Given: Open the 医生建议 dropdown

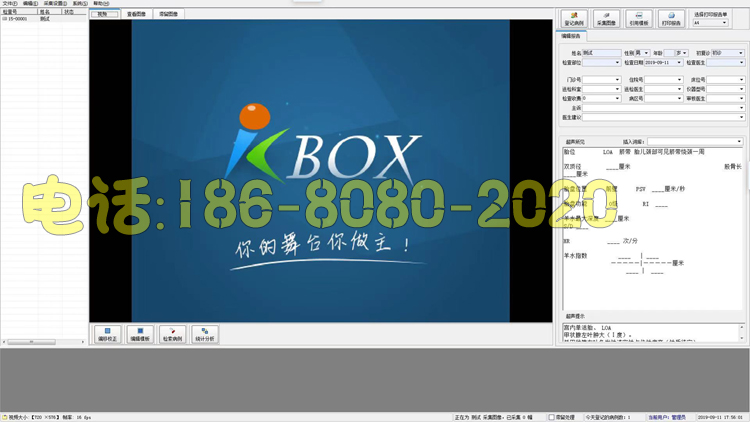Looking at the screenshot, I should pyautogui.click(x=741, y=117).
